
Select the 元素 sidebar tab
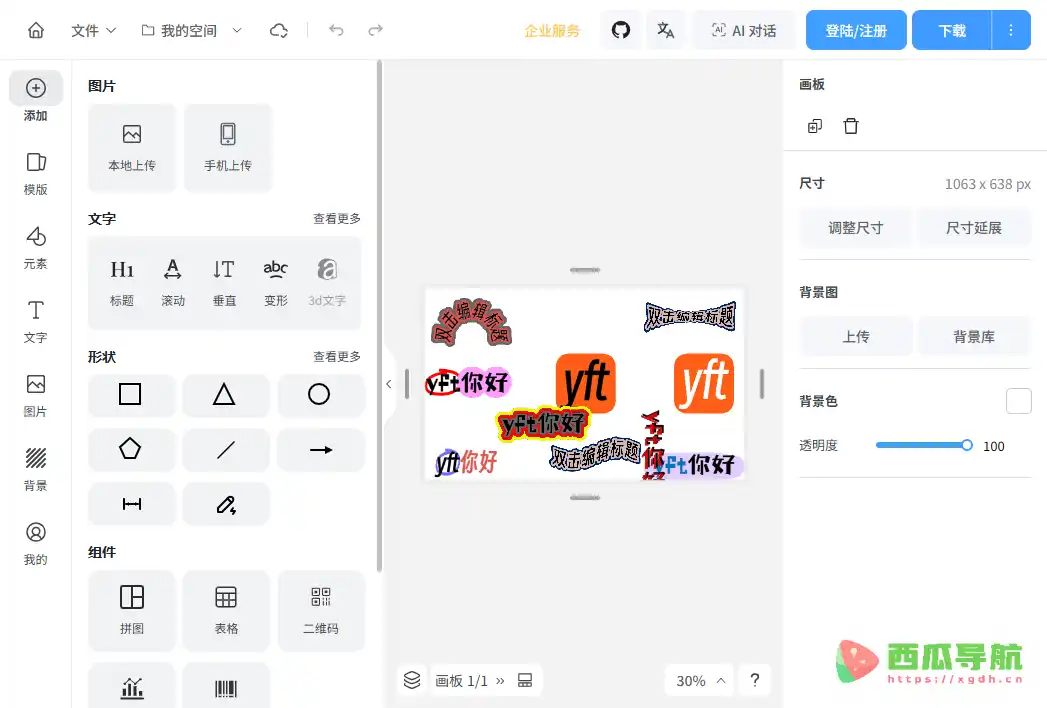tap(36, 247)
